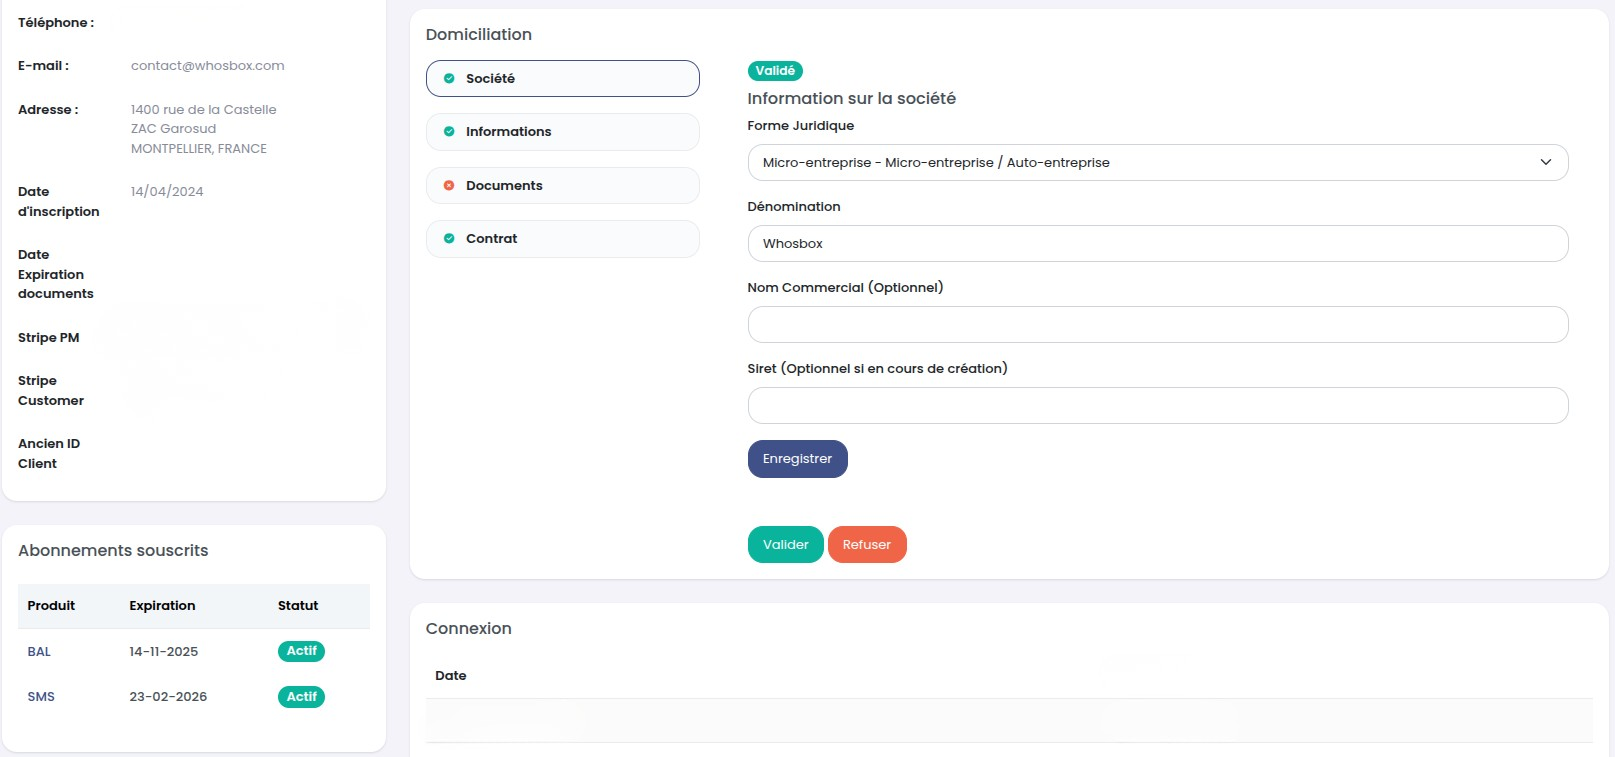Screen dimensions: 1615x757
Task: Click the orange Refuser button
Action: tap(866, 545)
